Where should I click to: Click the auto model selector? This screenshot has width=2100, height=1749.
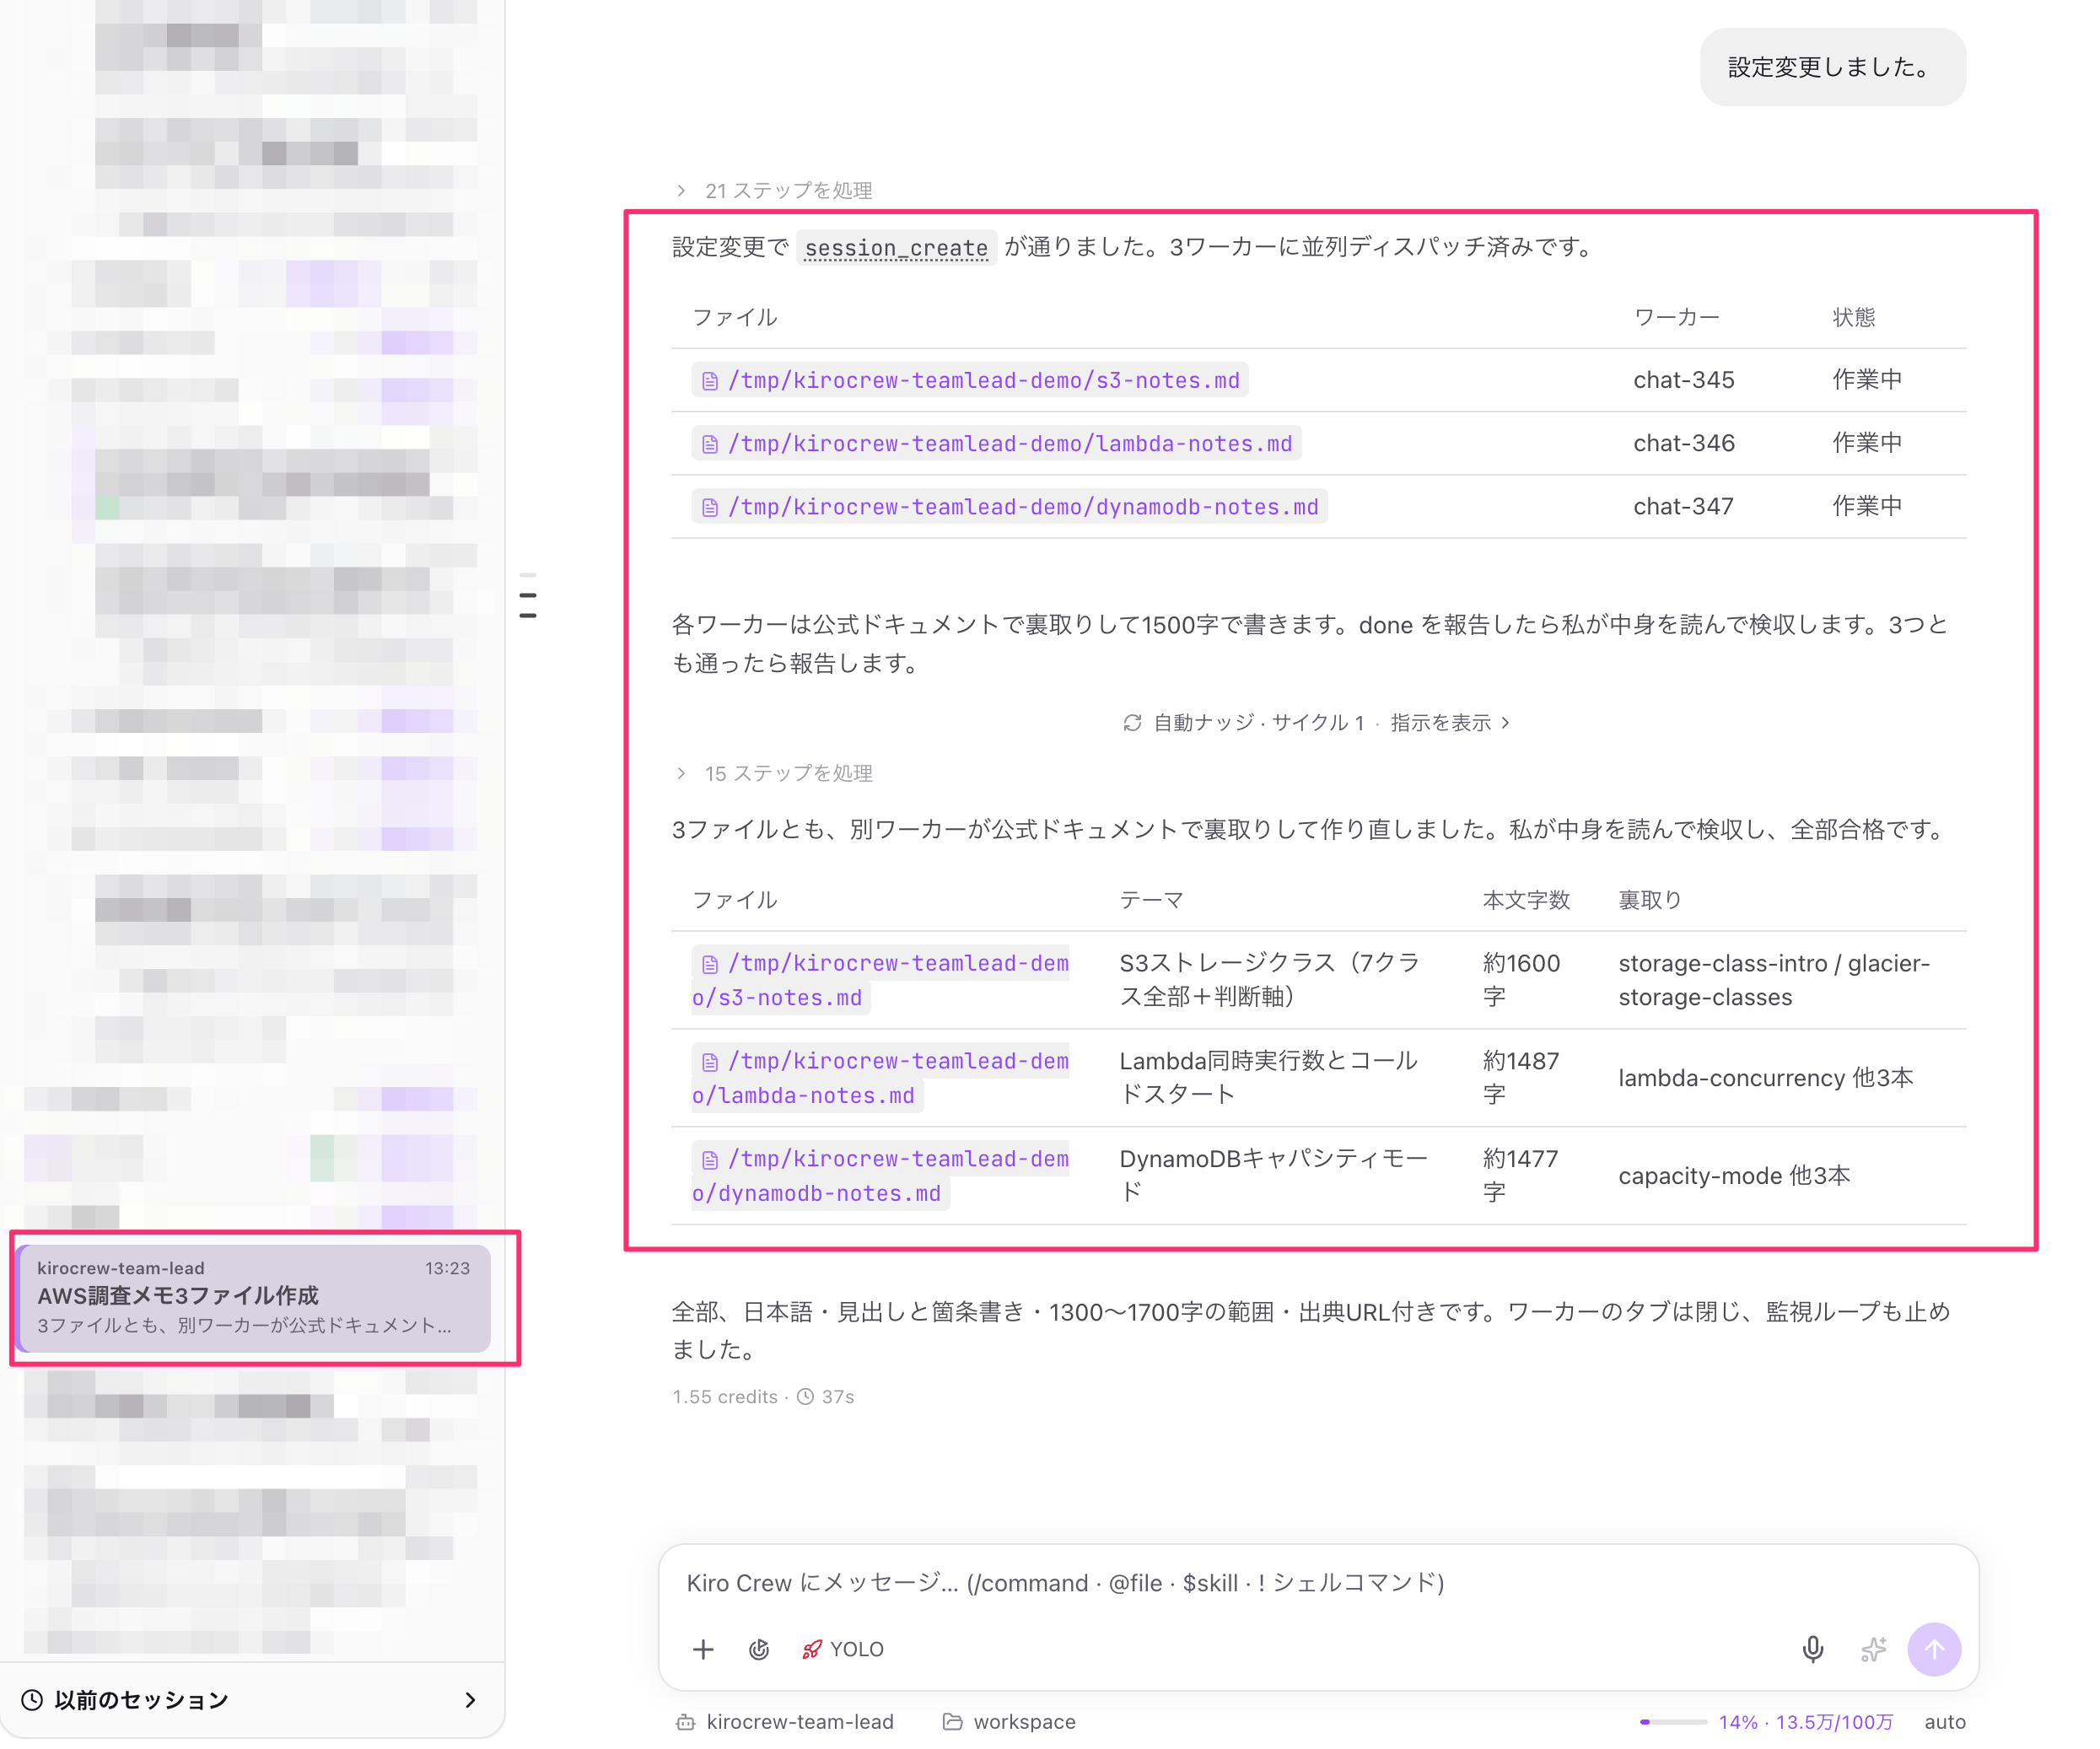coord(1944,1722)
